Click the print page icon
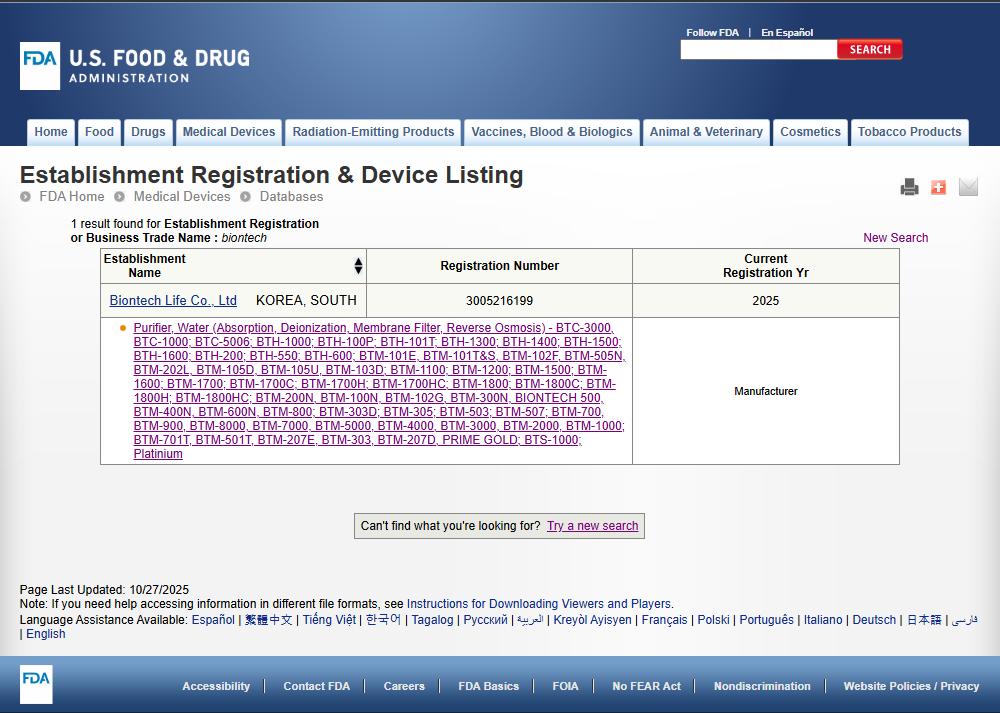This screenshot has height=713, width=1000. (909, 187)
